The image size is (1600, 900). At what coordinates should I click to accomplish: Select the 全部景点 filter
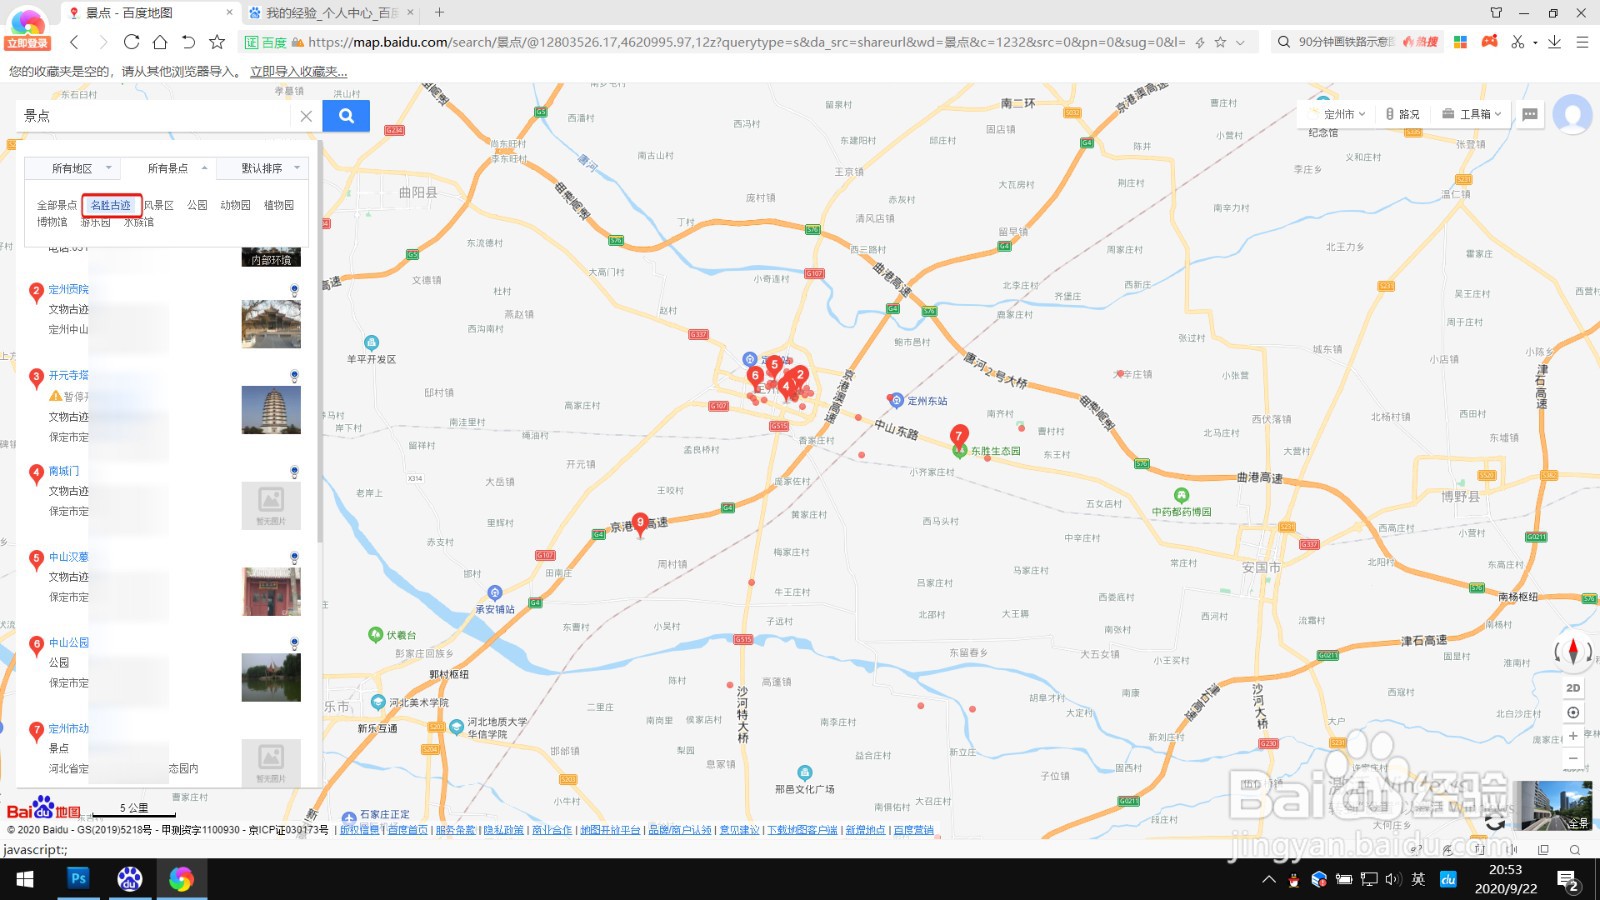pos(57,205)
